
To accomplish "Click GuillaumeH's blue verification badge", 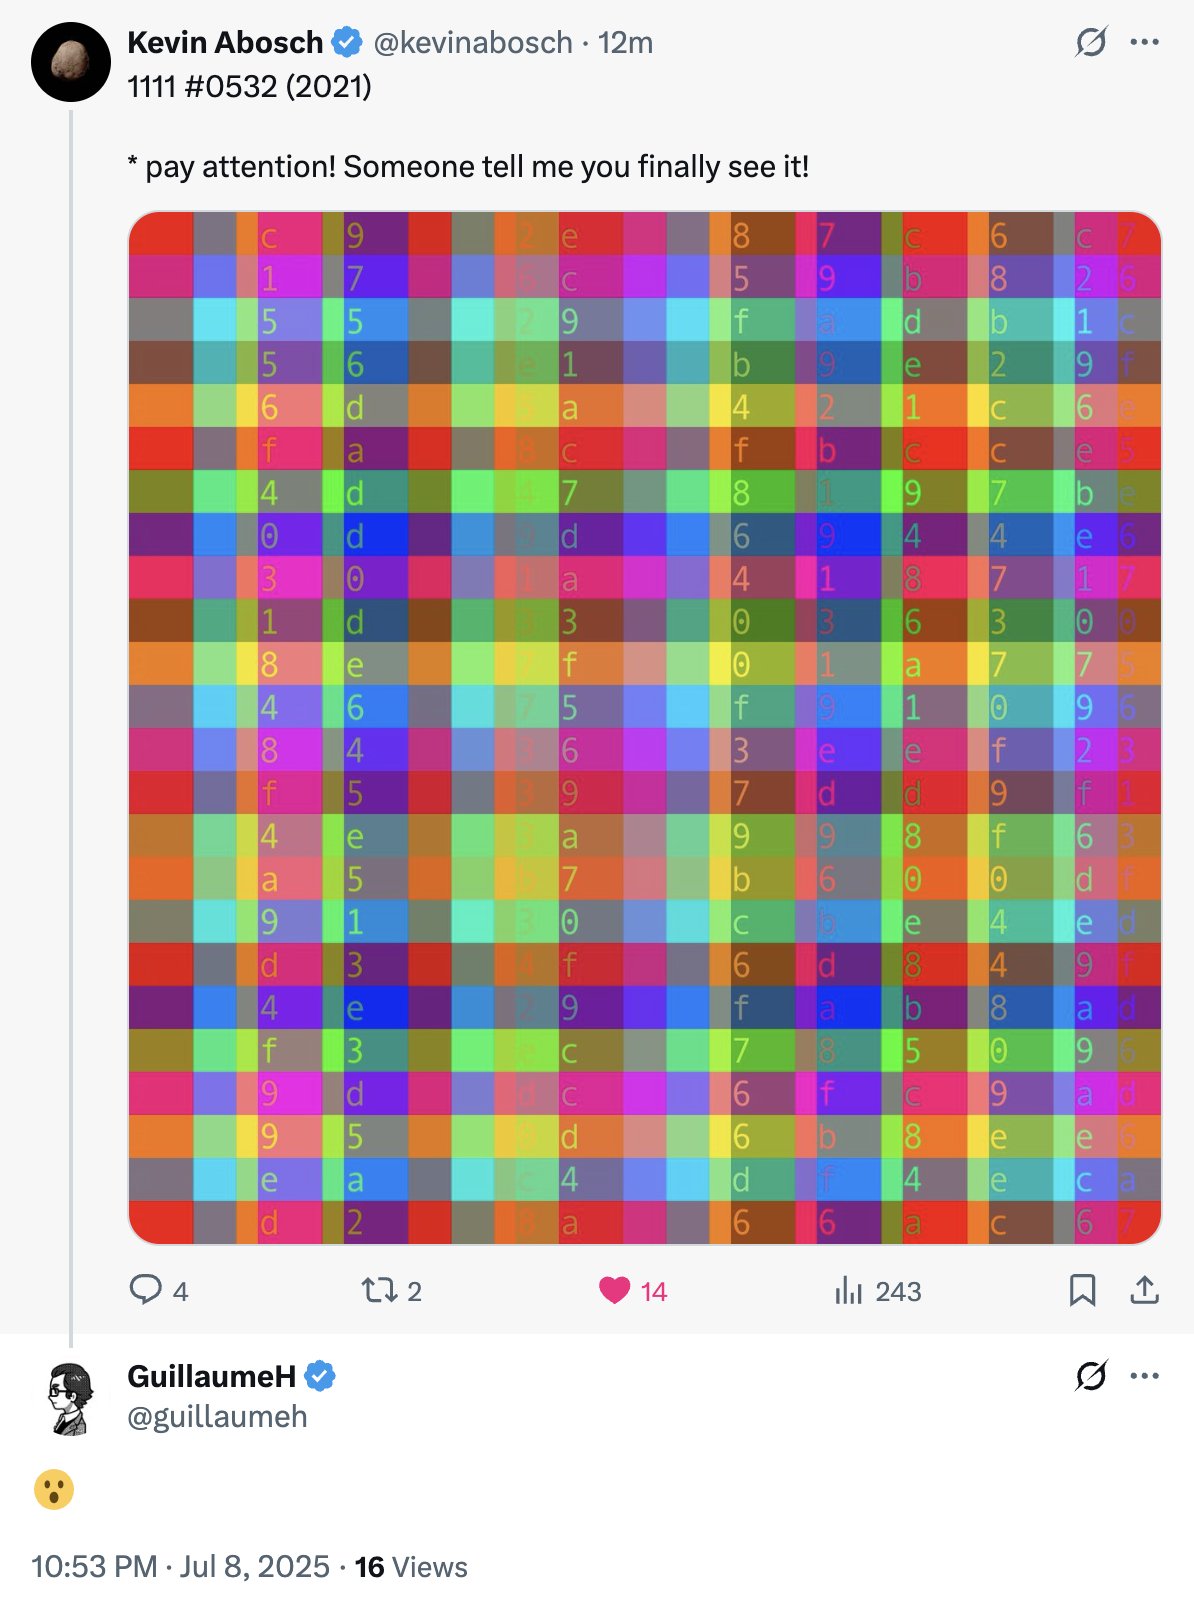I will [x=320, y=1376].
